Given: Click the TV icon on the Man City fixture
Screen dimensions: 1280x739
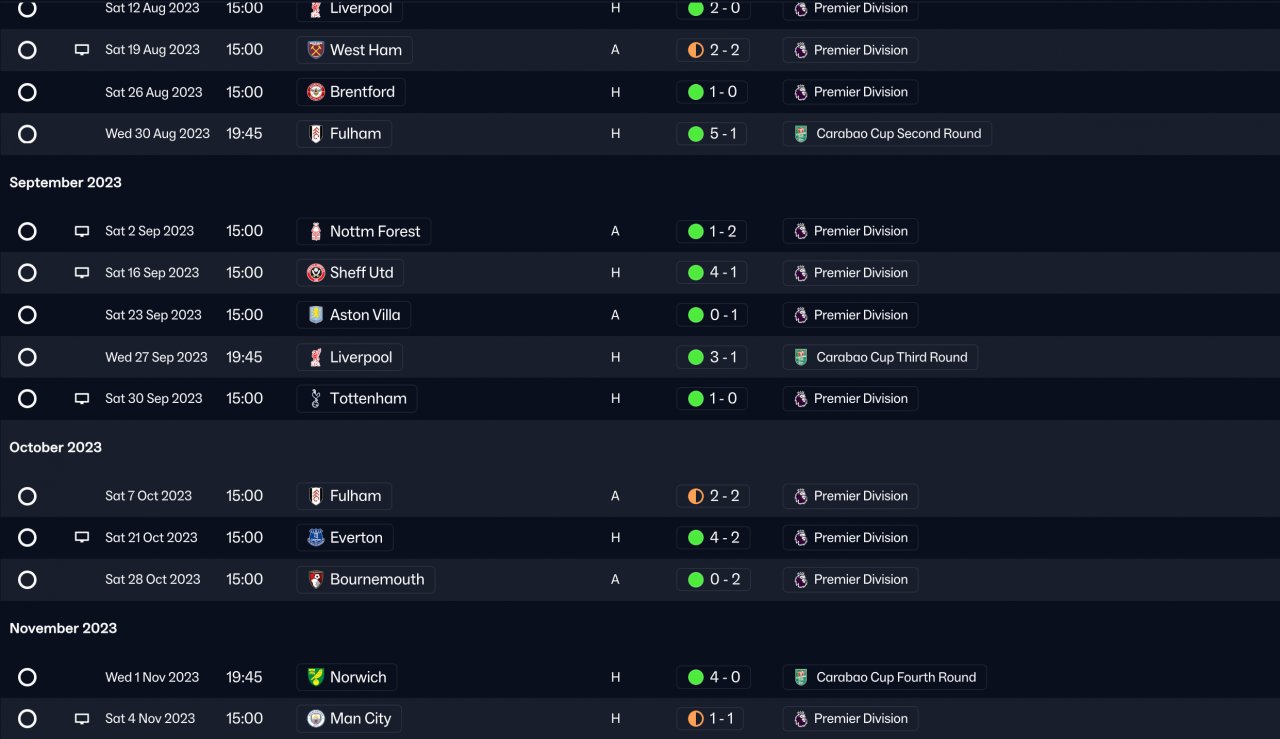Looking at the screenshot, I should pyautogui.click(x=82, y=718).
